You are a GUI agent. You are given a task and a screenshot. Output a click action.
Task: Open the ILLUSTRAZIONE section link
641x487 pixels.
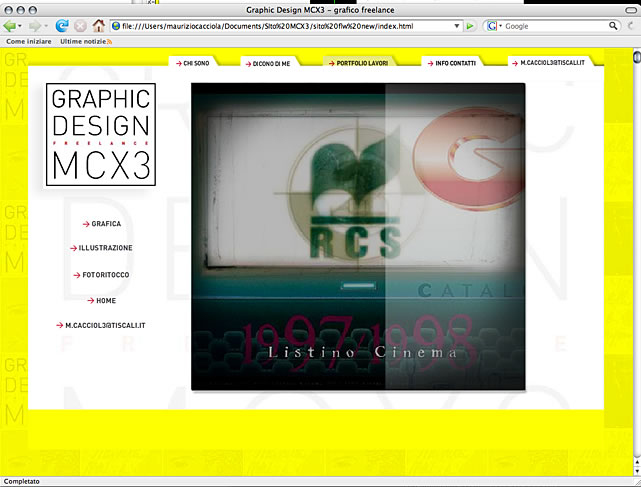[101, 248]
